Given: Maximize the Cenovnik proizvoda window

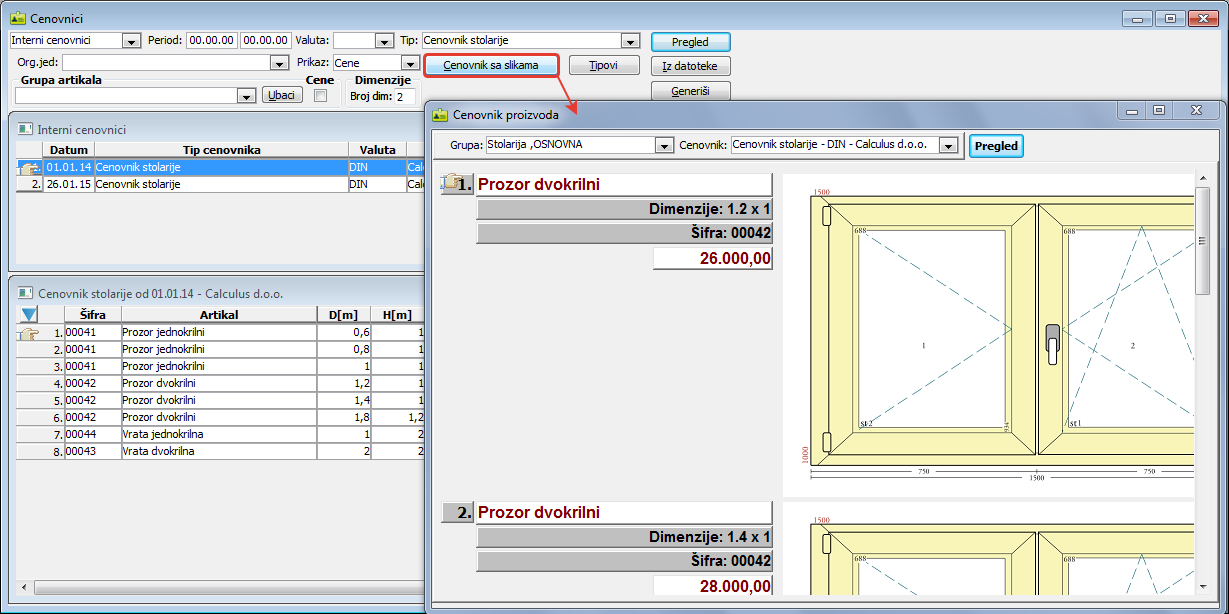Looking at the screenshot, I should pyautogui.click(x=1159, y=111).
